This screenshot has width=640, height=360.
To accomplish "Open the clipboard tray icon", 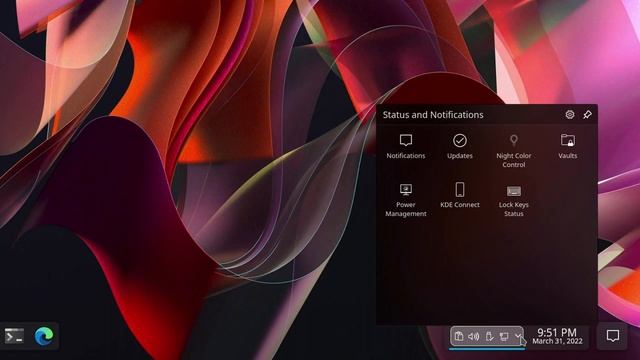I will [x=459, y=336].
